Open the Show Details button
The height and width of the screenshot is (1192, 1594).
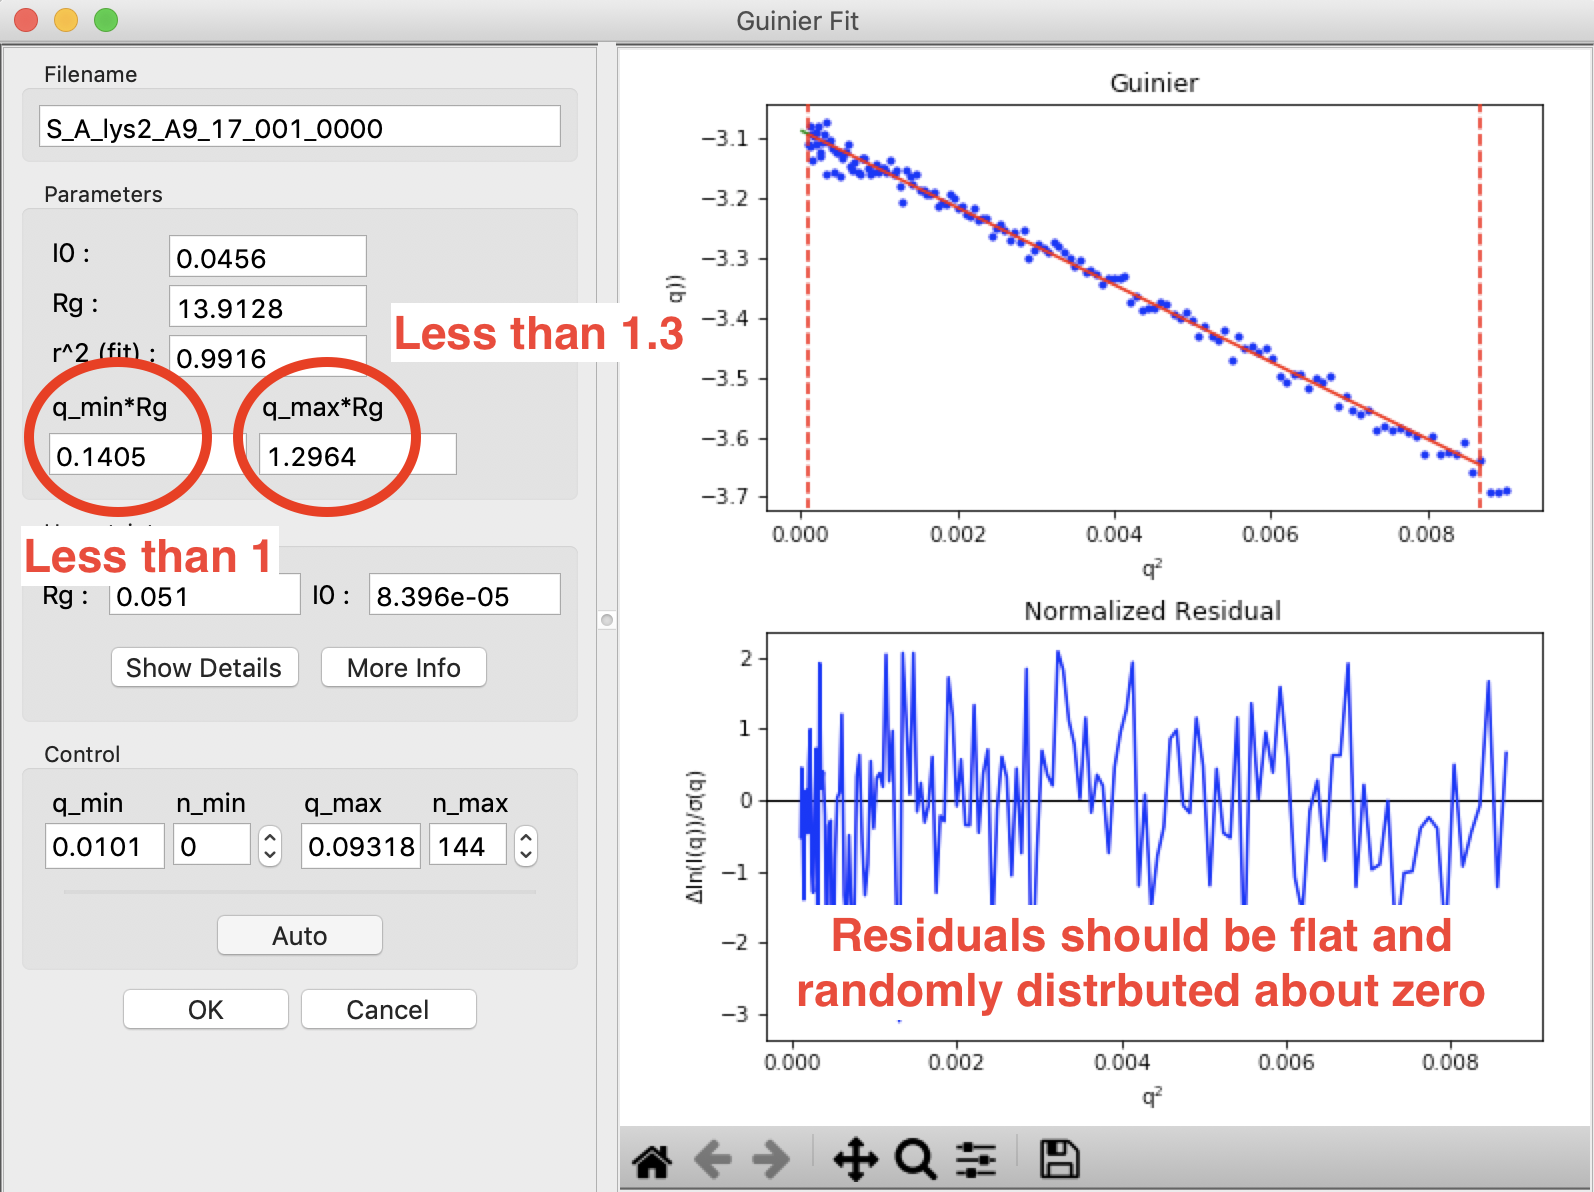[204, 668]
